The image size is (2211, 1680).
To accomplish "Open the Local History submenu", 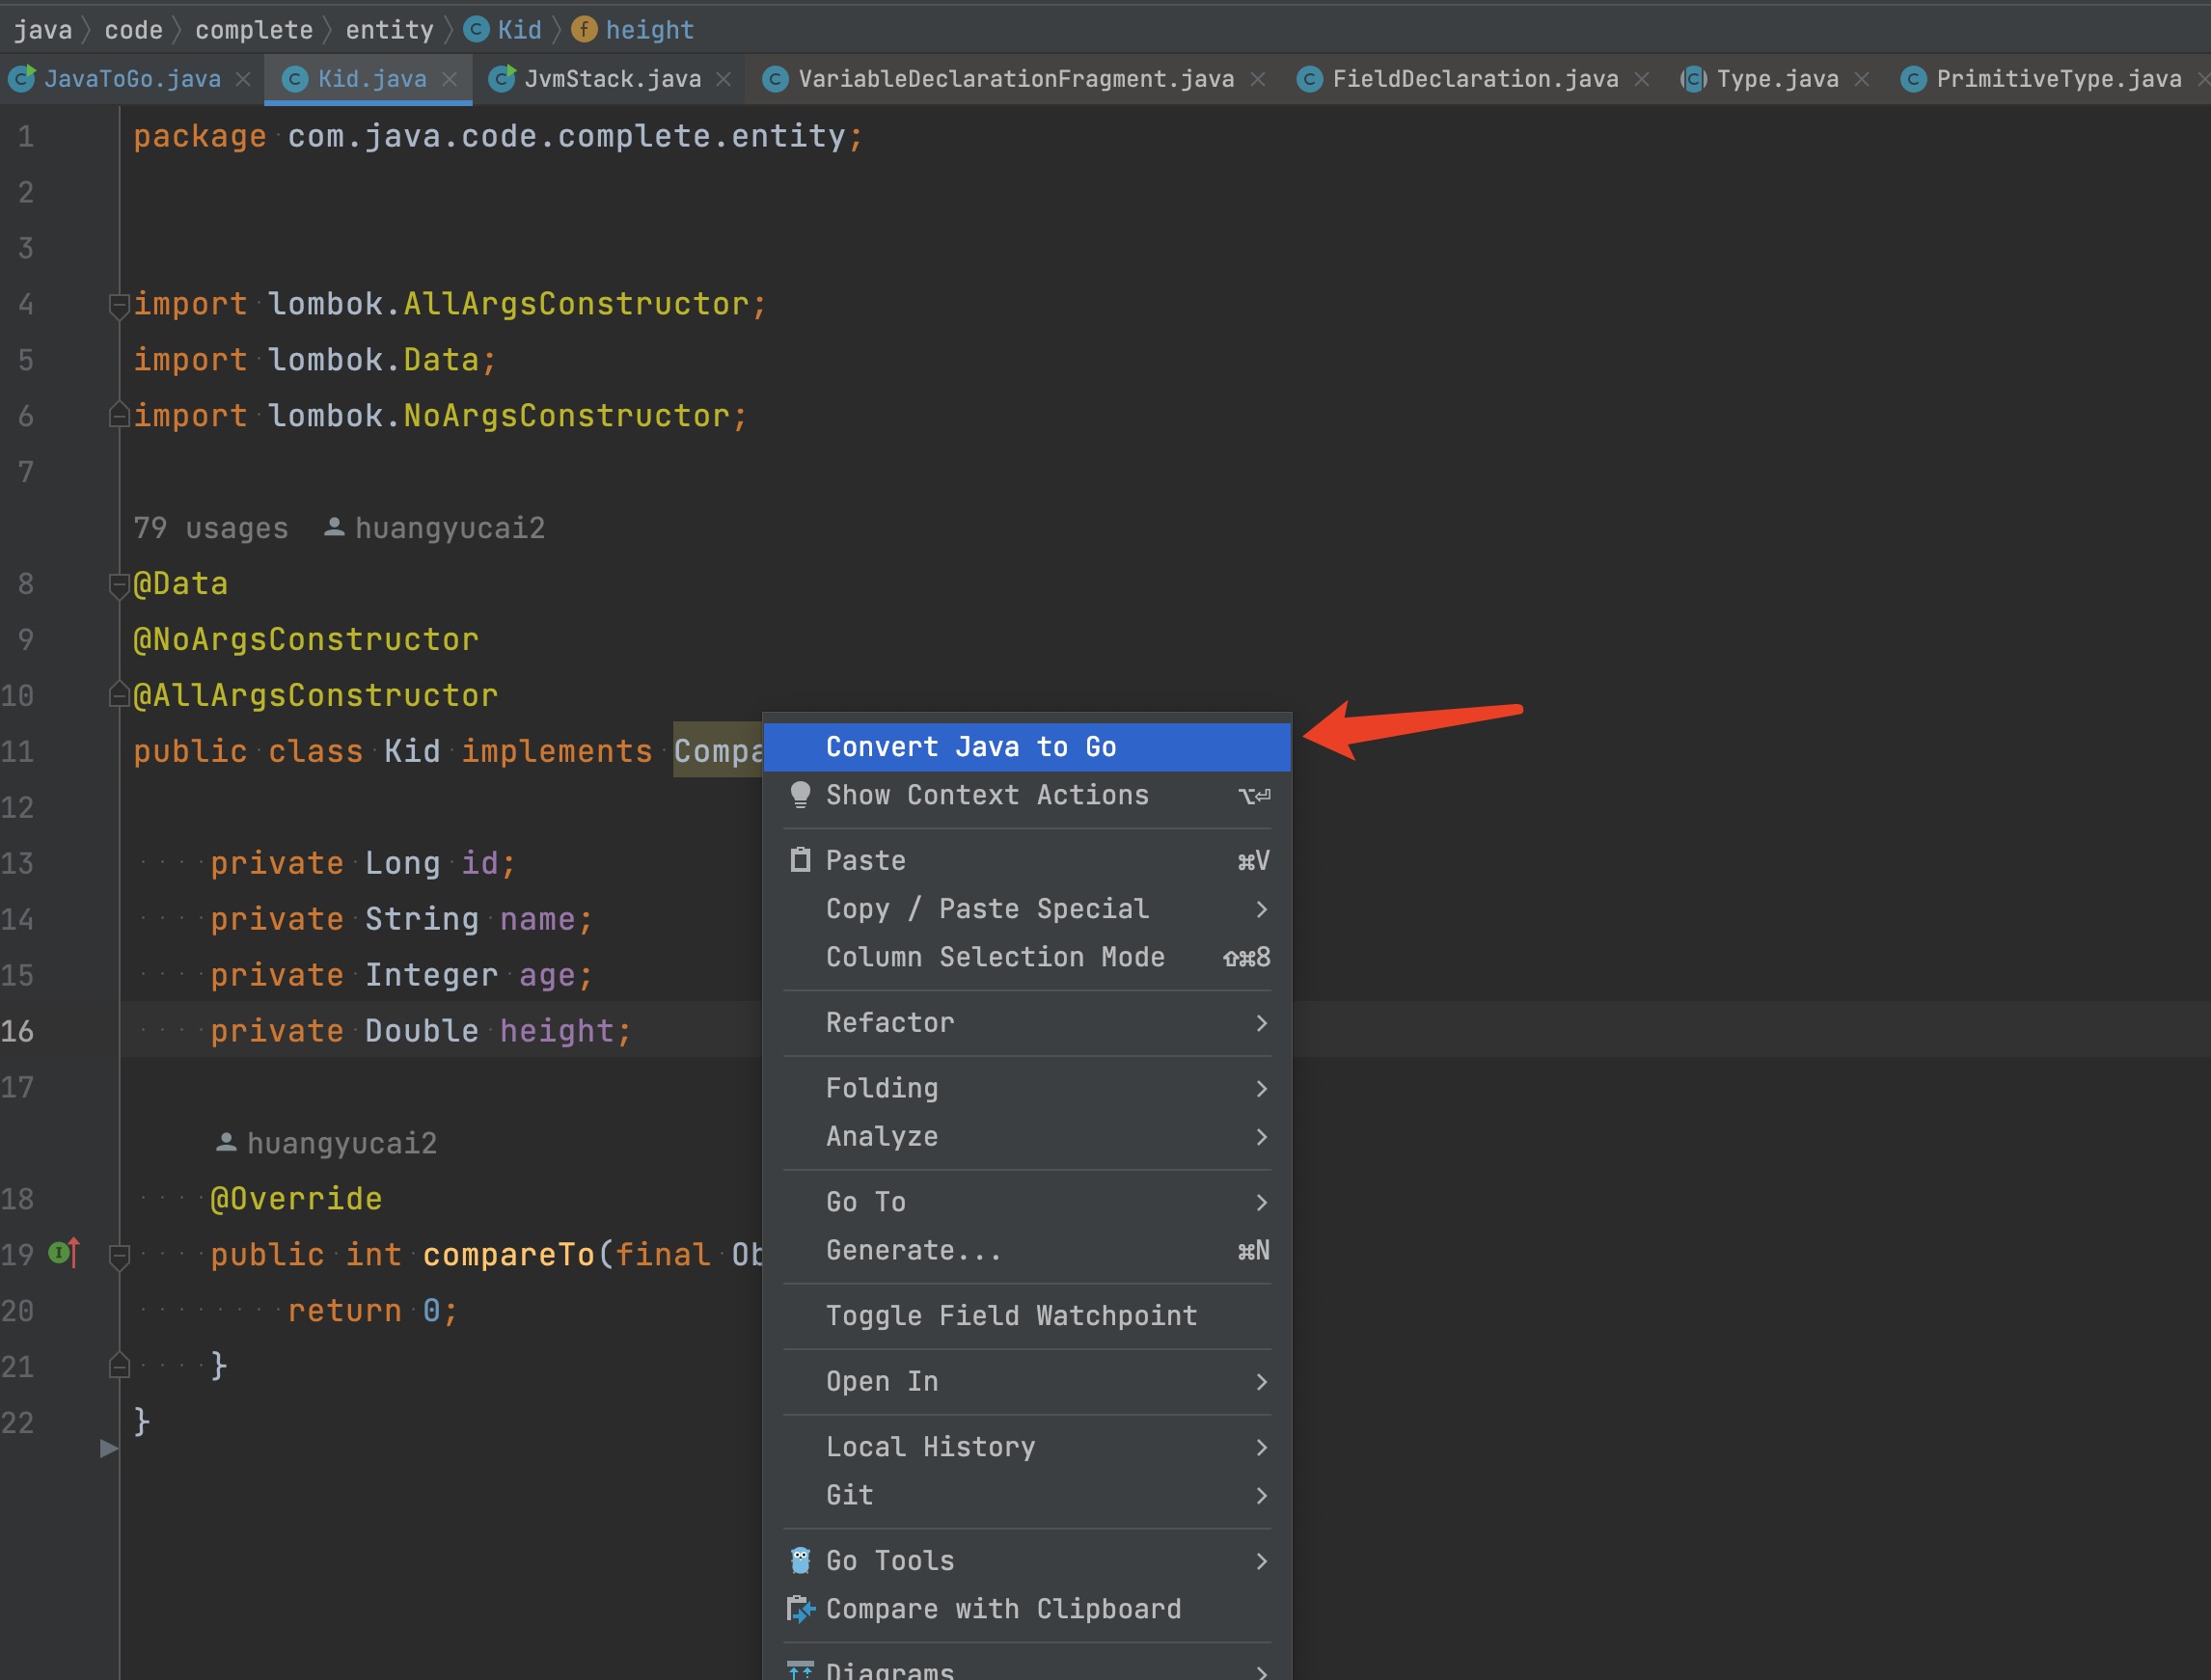I will (930, 1447).
